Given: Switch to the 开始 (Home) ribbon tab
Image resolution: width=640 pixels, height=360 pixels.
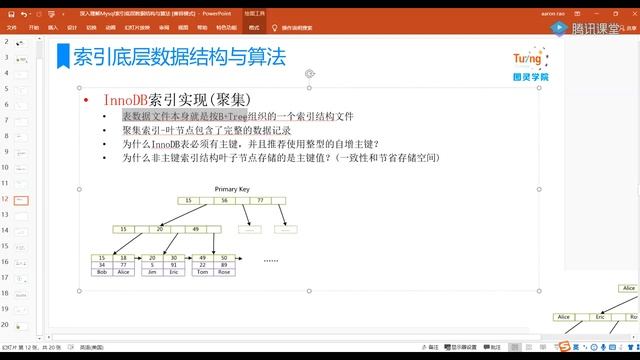Looking at the screenshot, I should (x=33, y=28).
